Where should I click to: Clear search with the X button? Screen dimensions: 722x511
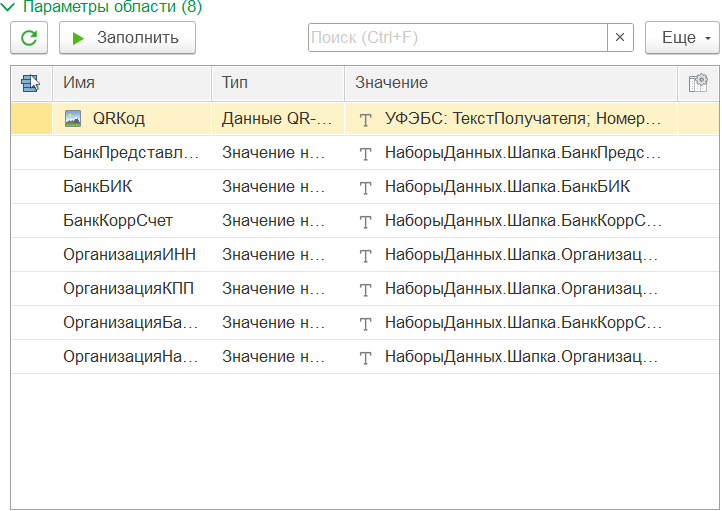(x=620, y=38)
